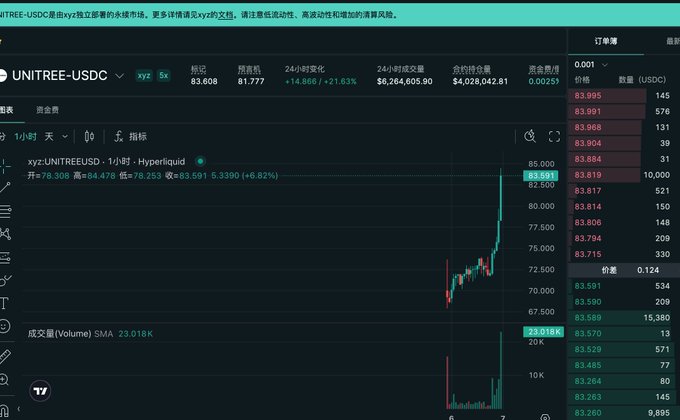Select ask price 83.995 in order book
This screenshot has height=420, width=680.
coord(588,95)
